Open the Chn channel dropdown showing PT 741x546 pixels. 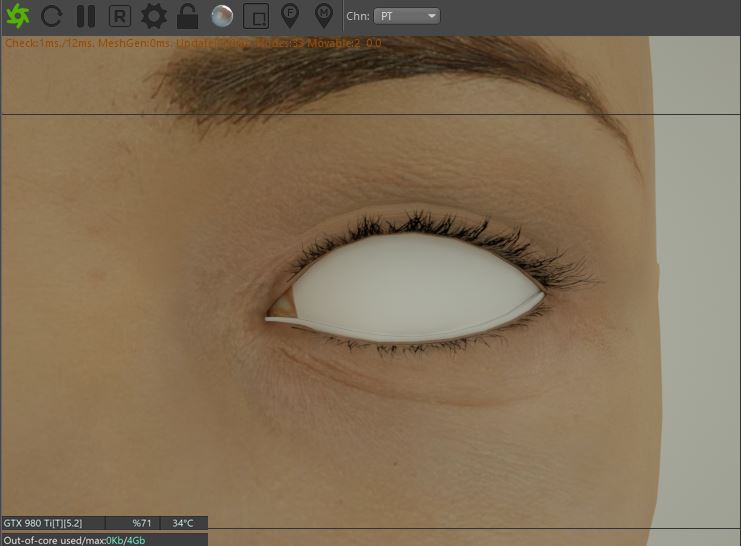point(407,16)
